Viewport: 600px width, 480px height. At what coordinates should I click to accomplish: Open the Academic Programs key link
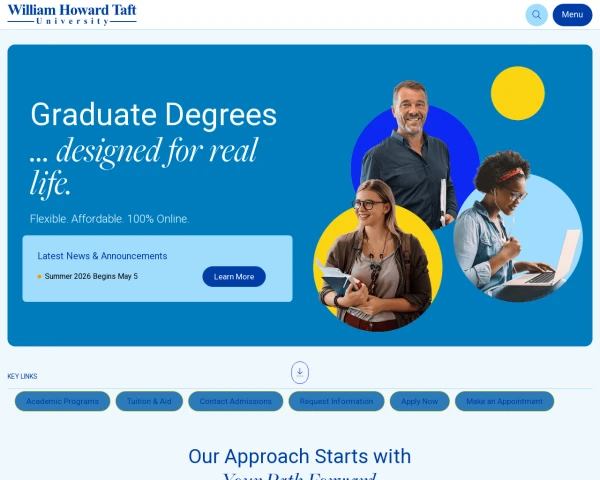[x=62, y=401]
